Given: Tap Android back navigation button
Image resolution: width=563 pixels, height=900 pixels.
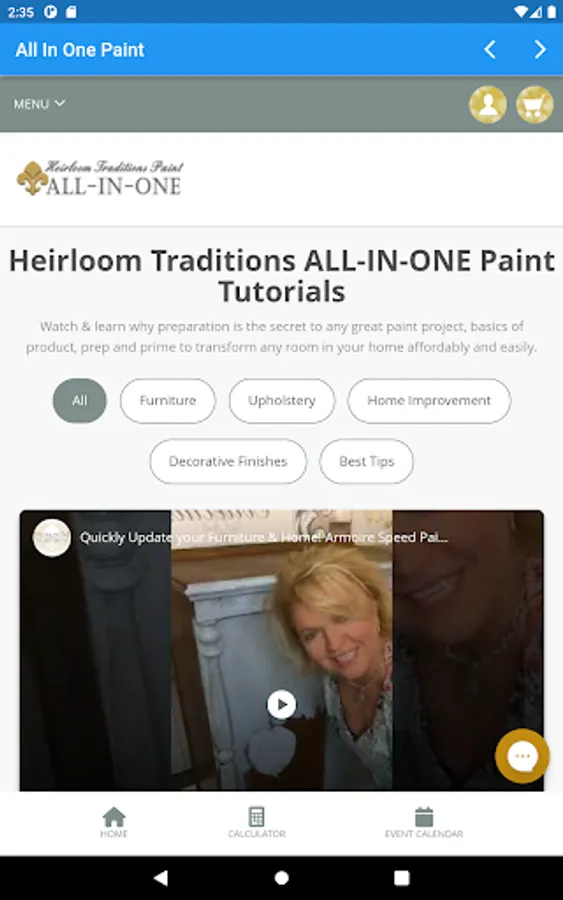Looking at the screenshot, I should (161, 878).
